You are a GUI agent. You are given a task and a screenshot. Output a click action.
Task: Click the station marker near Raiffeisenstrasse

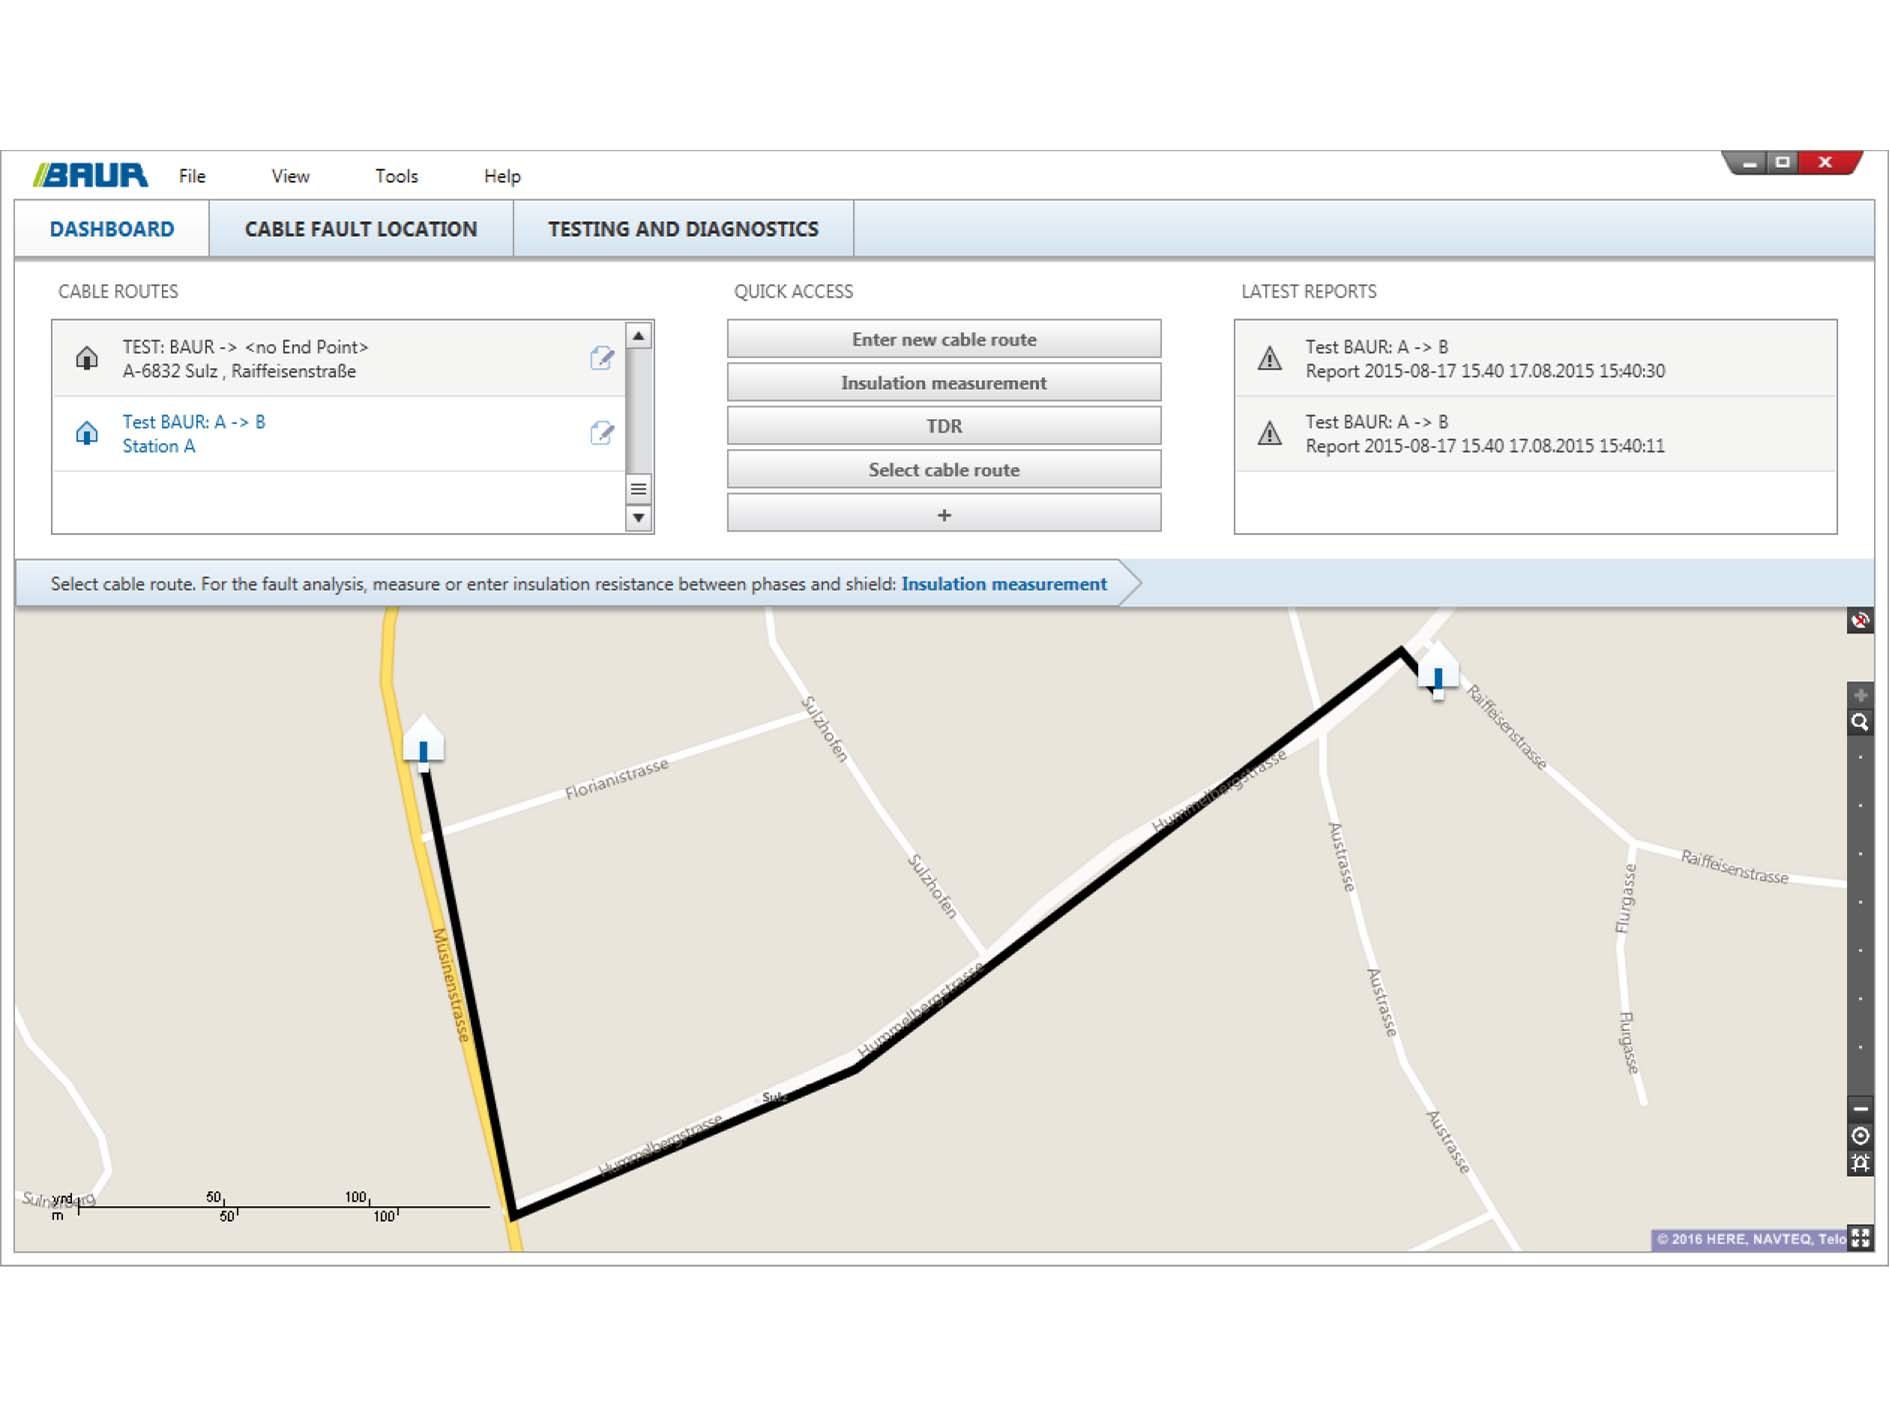pyautogui.click(x=1437, y=673)
